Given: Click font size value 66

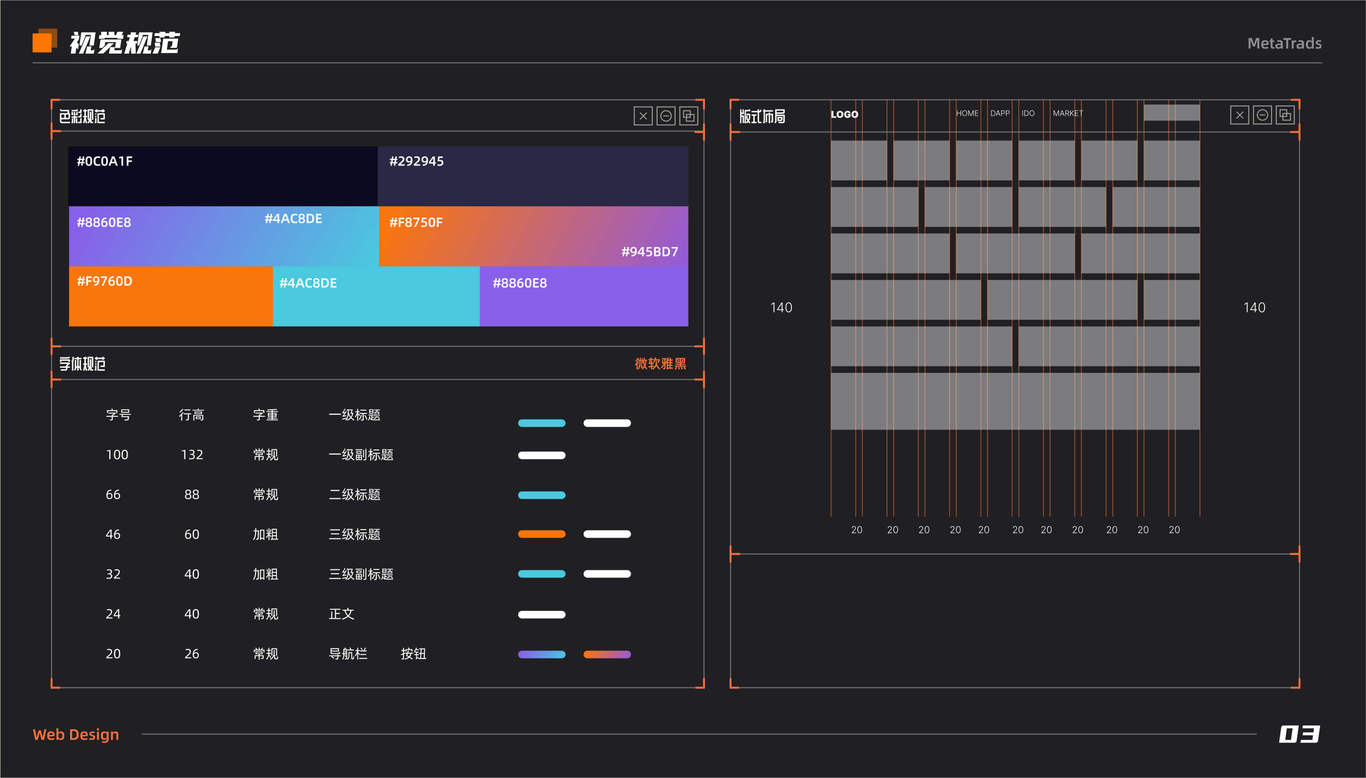Looking at the screenshot, I should (x=113, y=495).
